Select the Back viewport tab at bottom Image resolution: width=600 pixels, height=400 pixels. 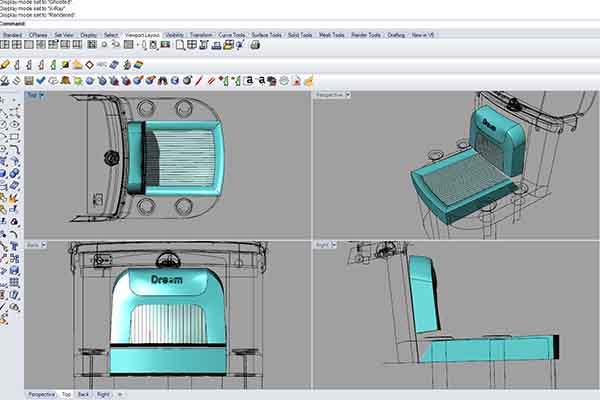pyautogui.click(x=82, y=394)
